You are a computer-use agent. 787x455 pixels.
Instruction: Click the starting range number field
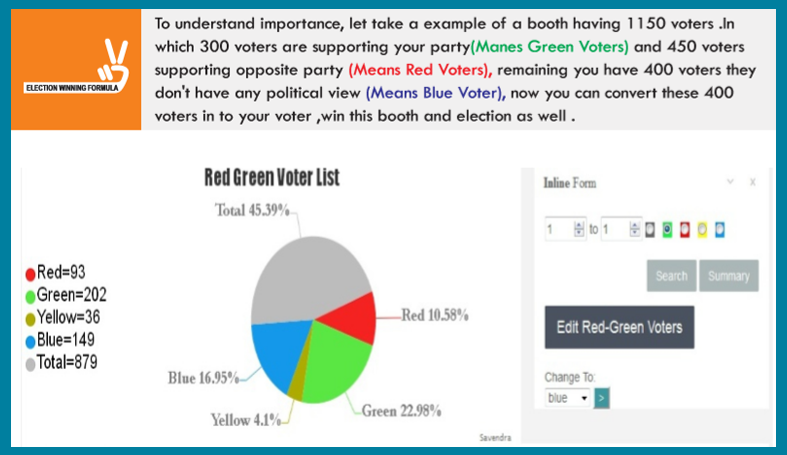pyautogui.click(x=564, y=229)
